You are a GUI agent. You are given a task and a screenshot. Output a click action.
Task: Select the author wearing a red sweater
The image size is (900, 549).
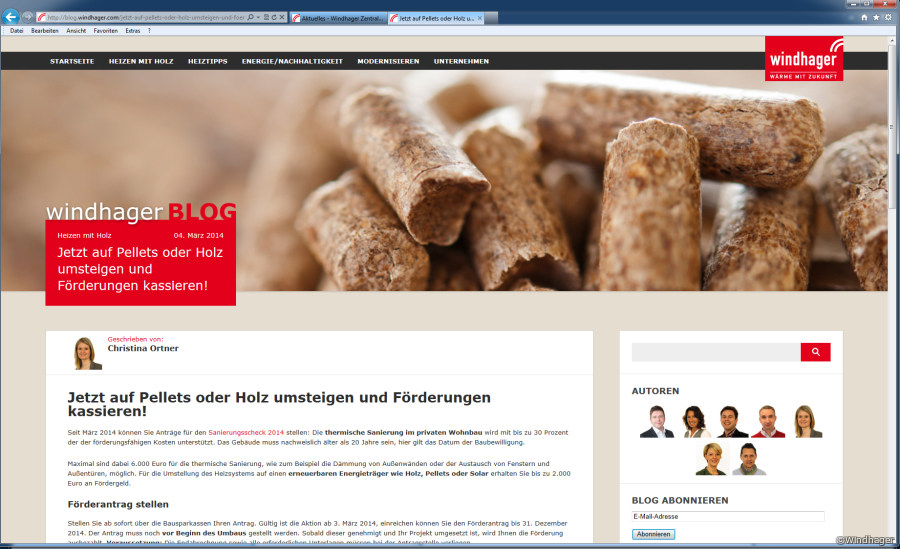click(x=767, y=422)
